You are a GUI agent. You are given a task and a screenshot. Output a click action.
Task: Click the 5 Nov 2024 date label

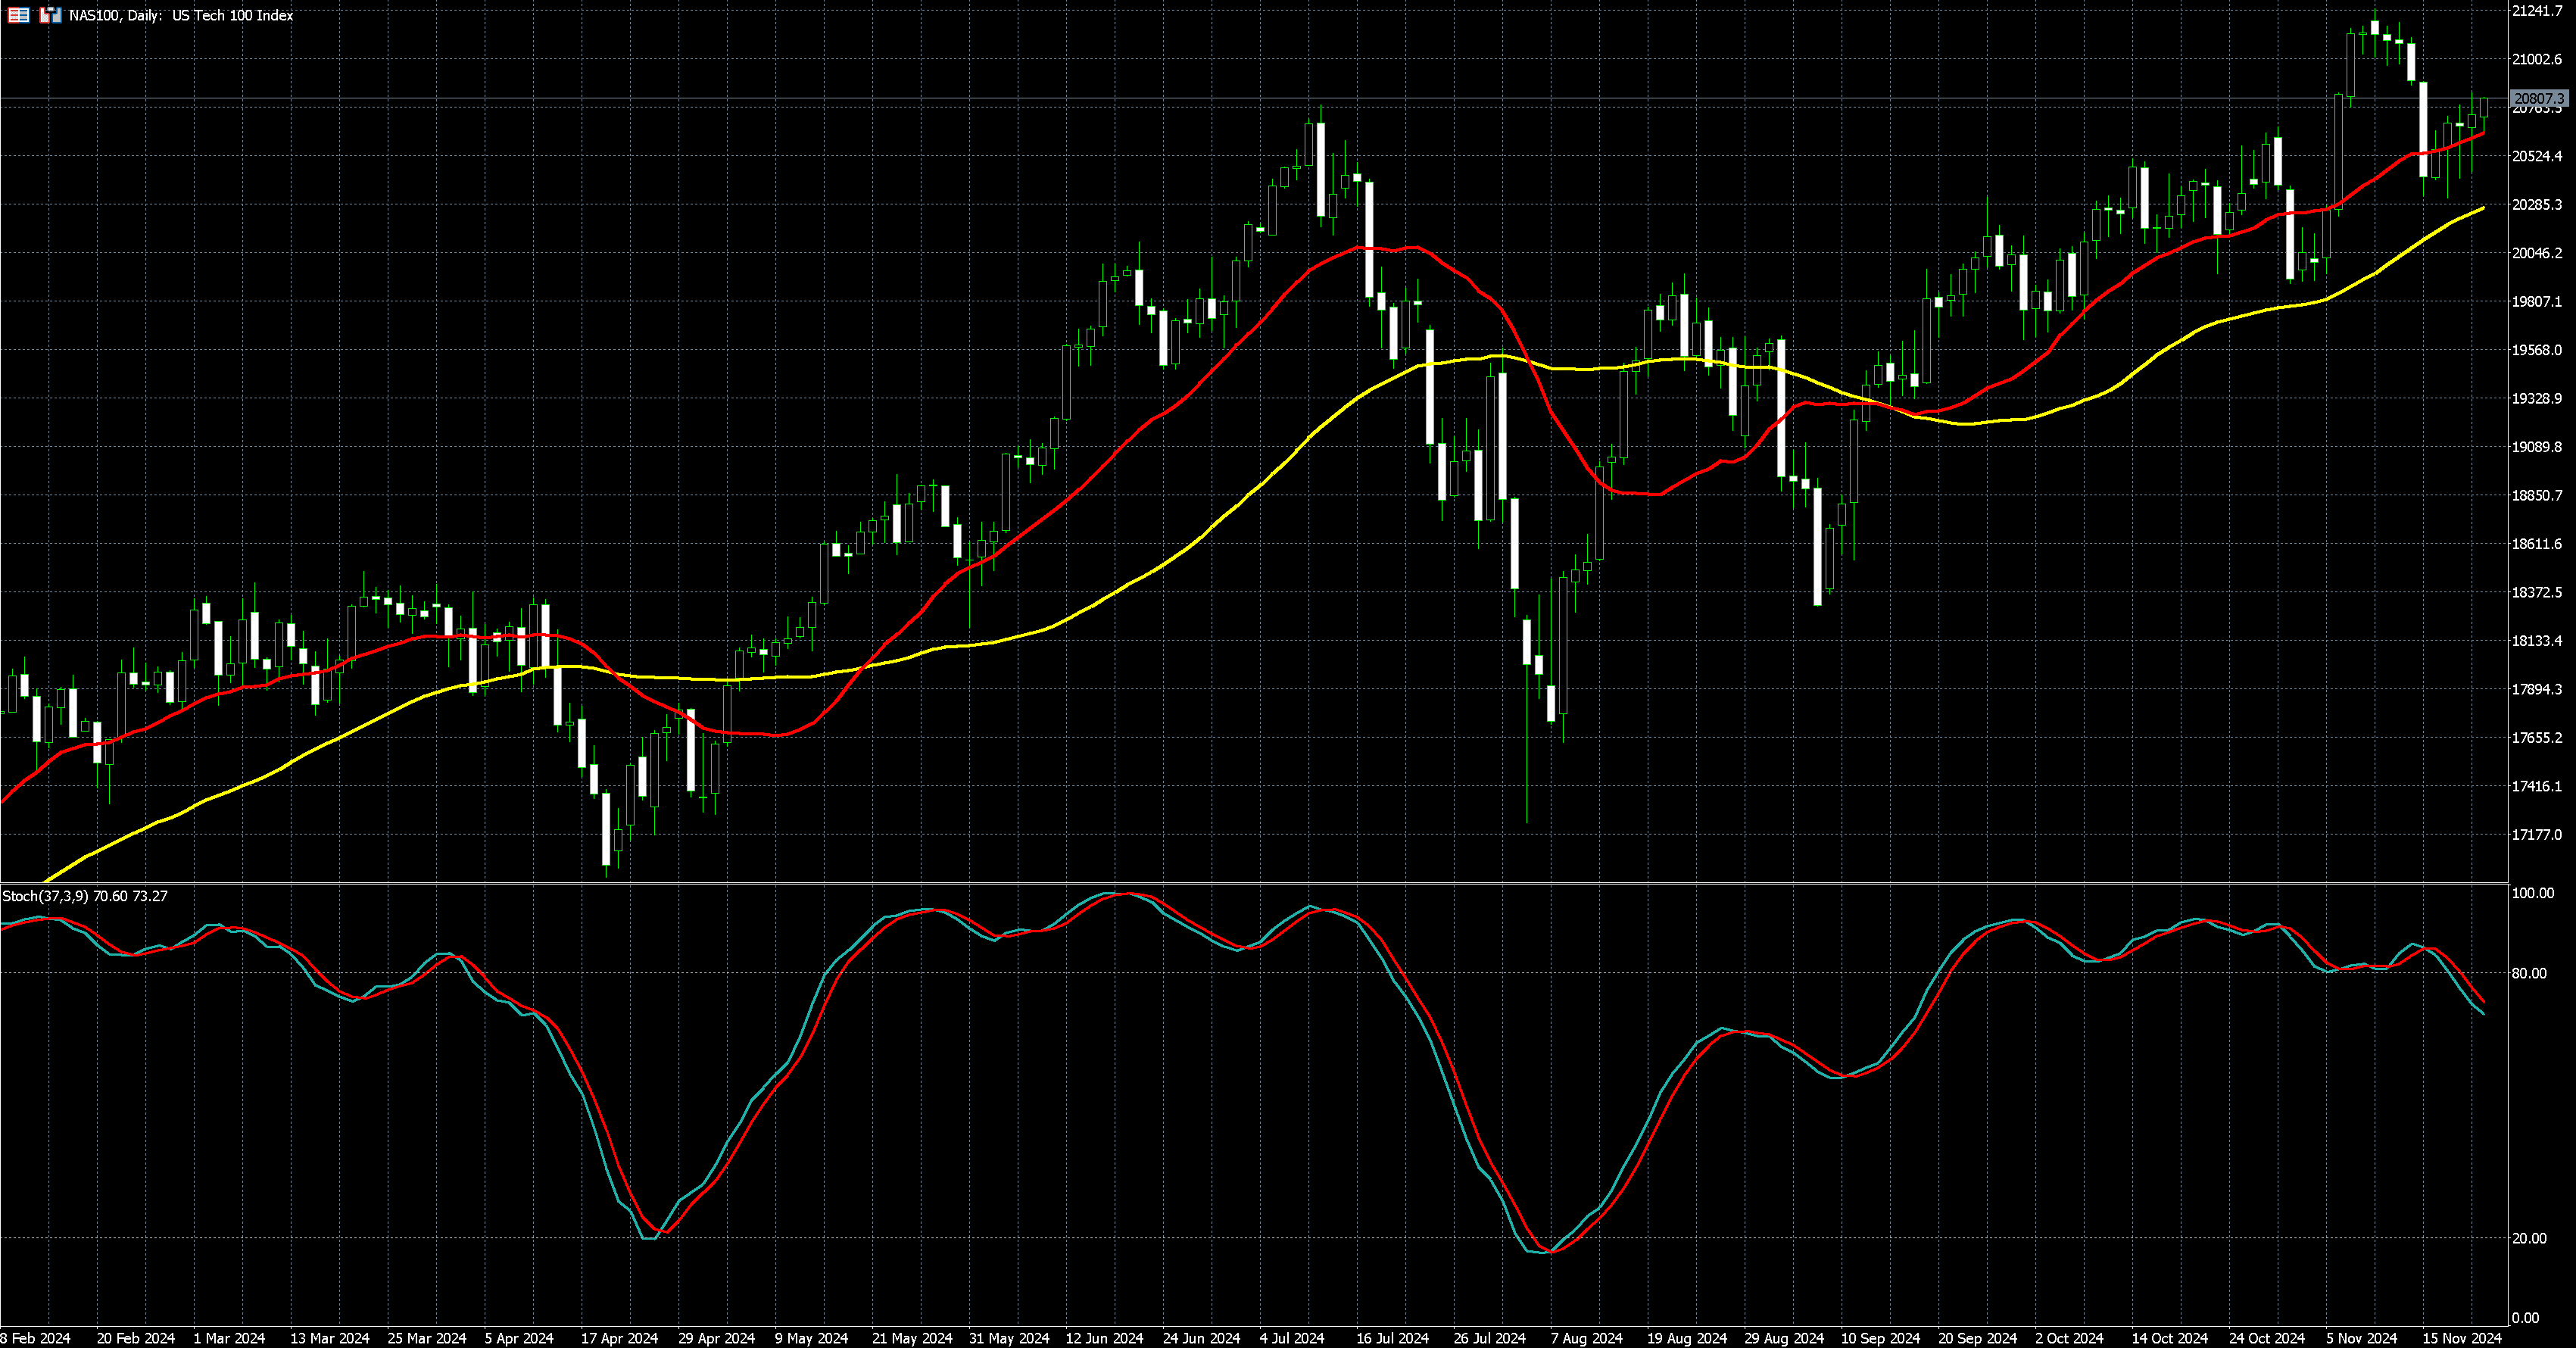(2361, 1338)
